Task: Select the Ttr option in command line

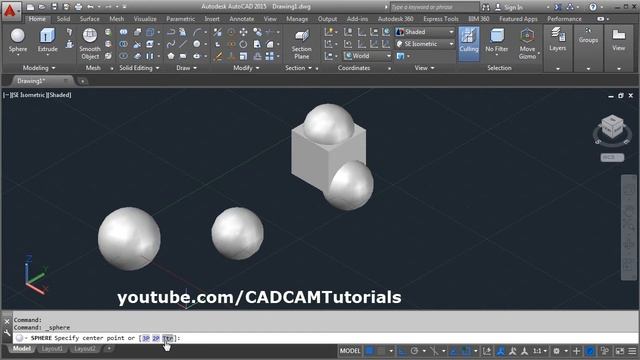Action: coord(167,338)
